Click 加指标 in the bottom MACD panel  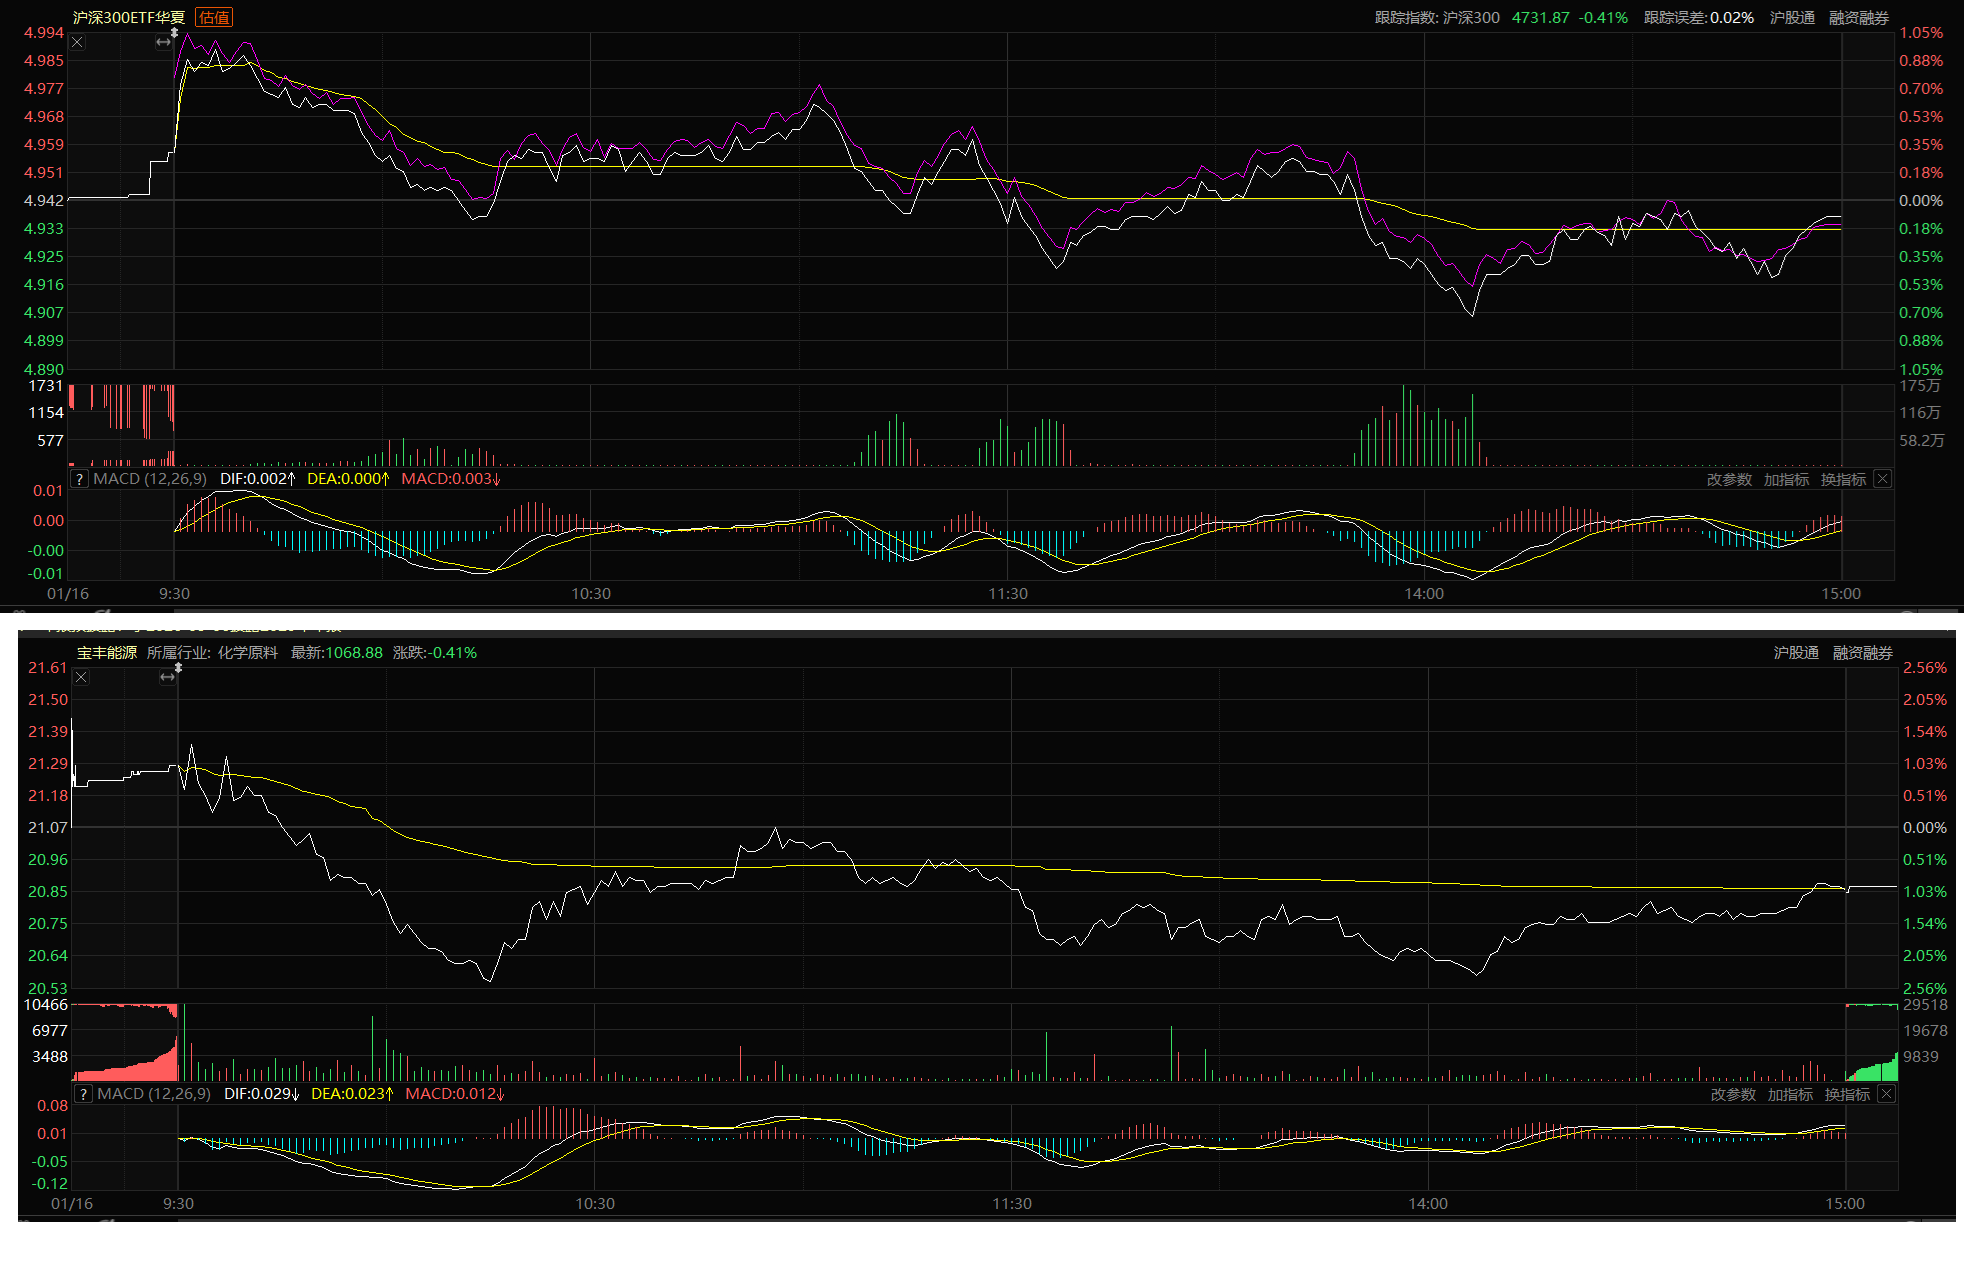pyautogui.click(x=1790, y=1094)
